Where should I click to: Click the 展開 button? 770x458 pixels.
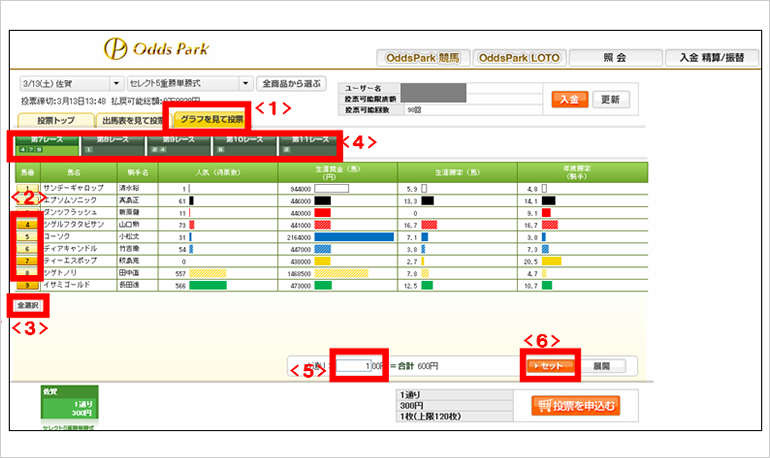tap(603, 366)
